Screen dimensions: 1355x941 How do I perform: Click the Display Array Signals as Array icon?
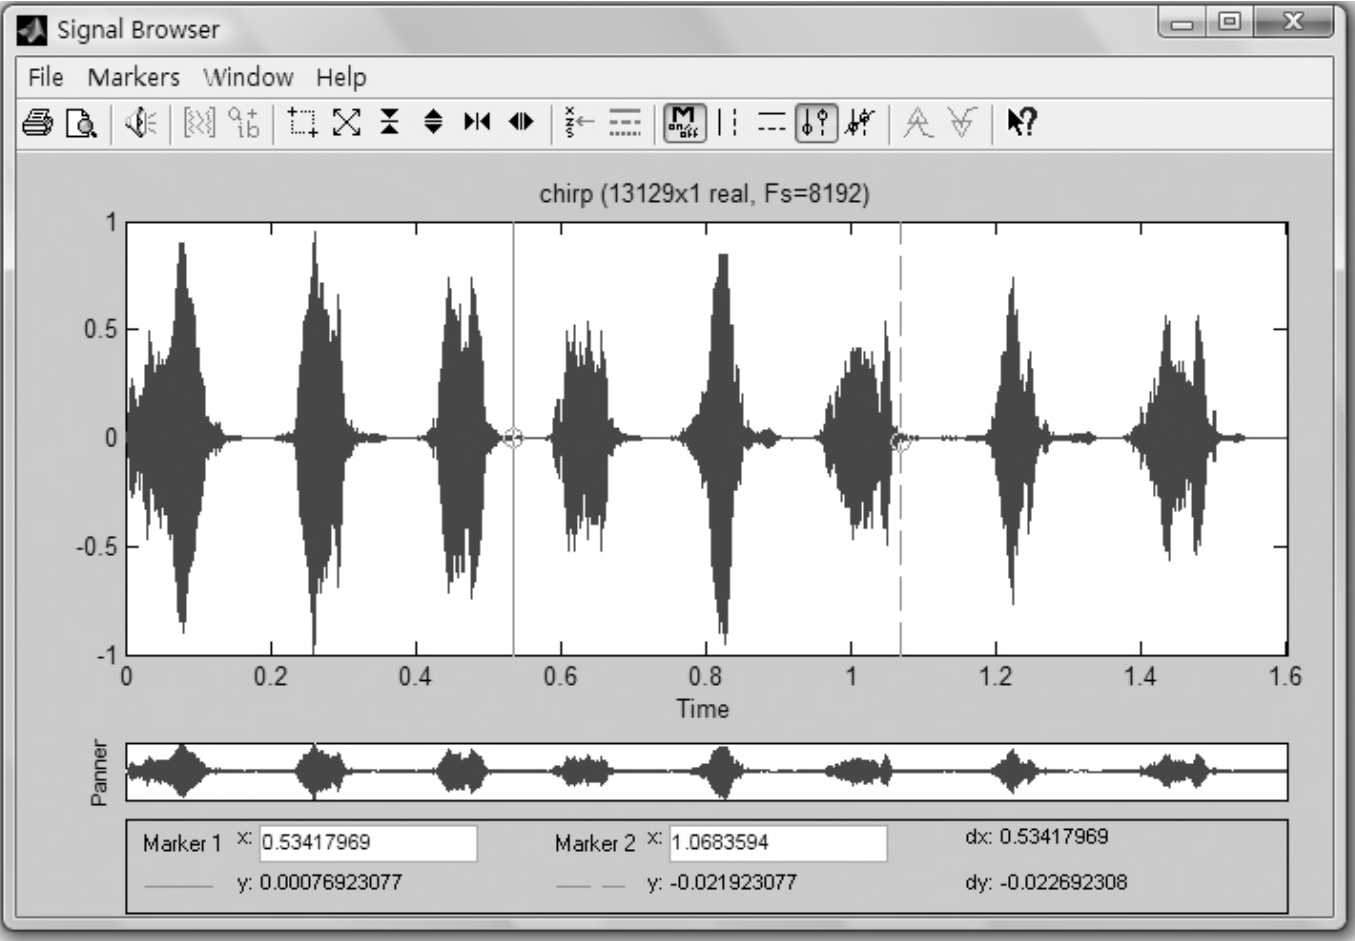(x=199, y=123)
